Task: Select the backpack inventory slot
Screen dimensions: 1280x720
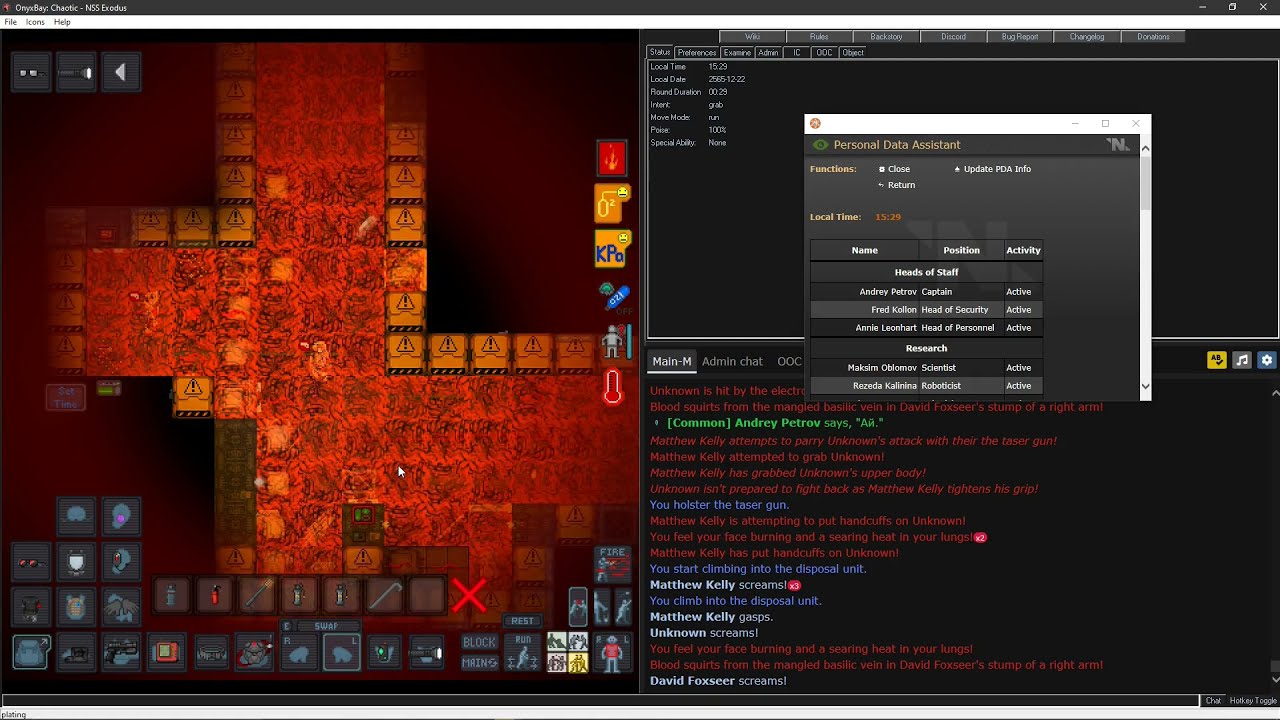Action: 32,653
